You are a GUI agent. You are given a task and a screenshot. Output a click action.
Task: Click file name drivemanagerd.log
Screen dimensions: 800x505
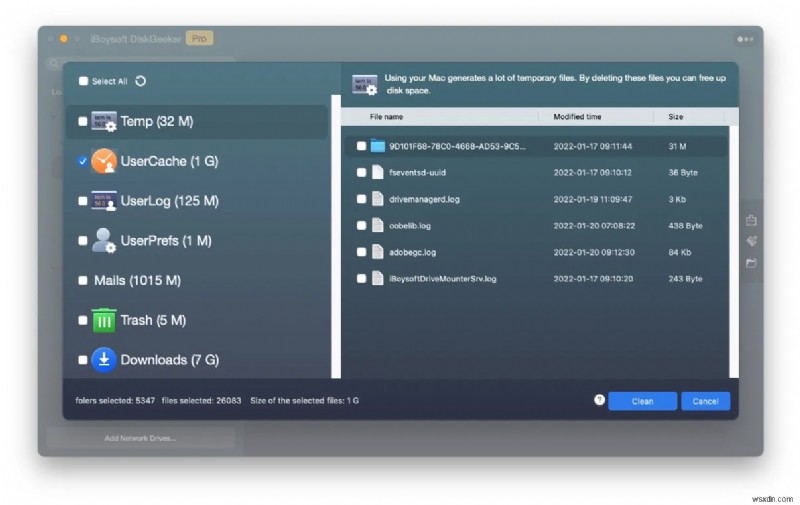(424, 199)
